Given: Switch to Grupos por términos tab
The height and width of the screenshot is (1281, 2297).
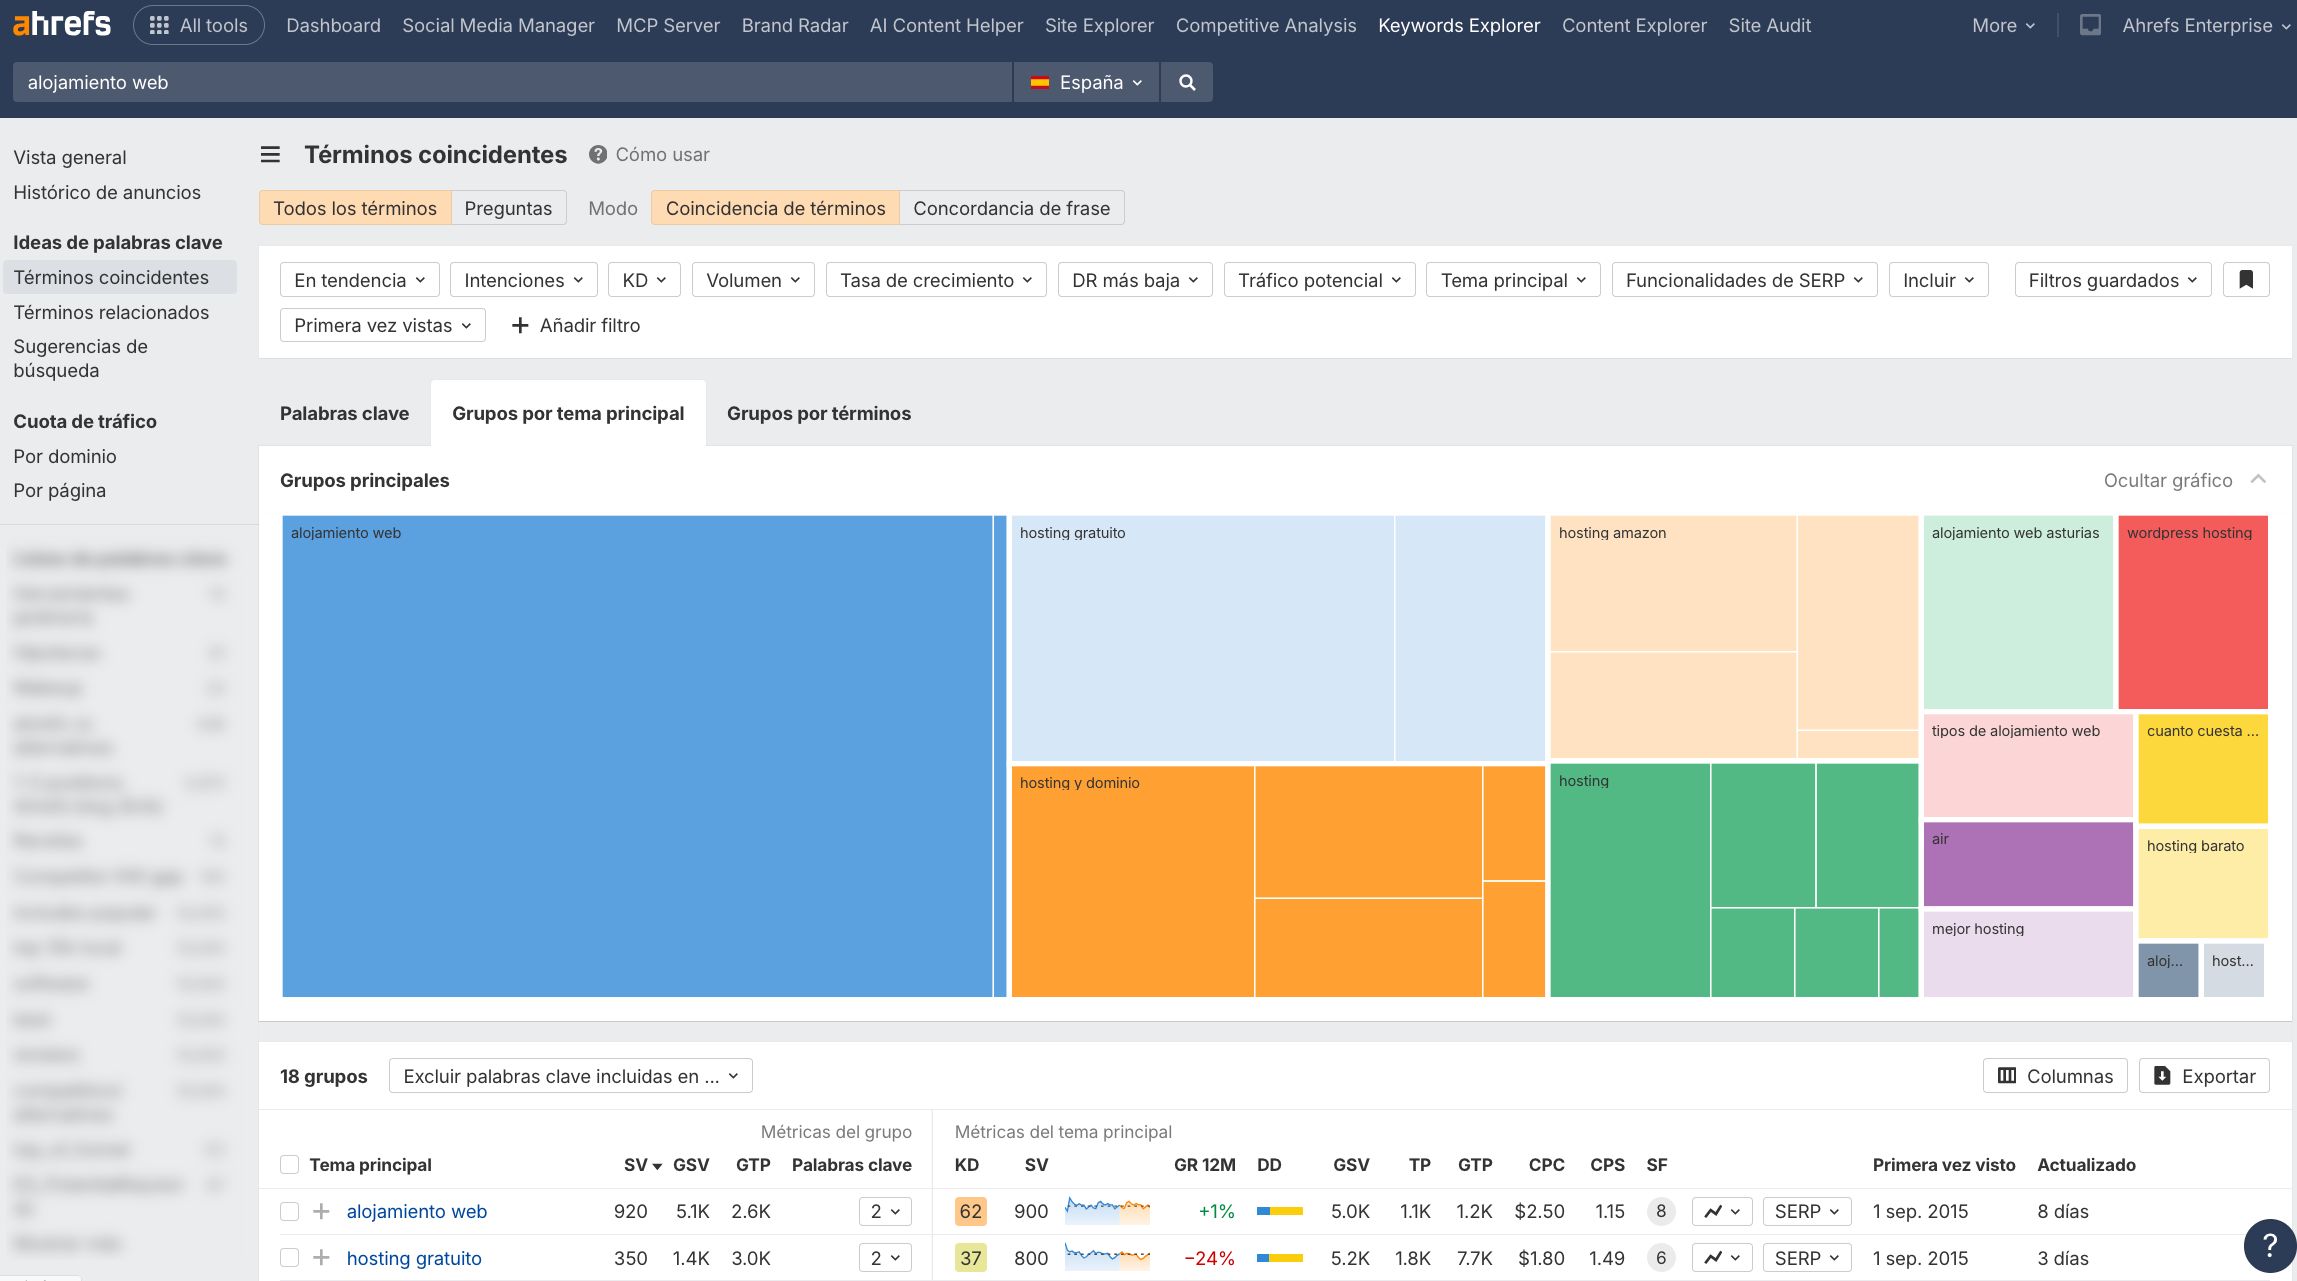Looking at the screenshot, I should click(x=818, y=414).
